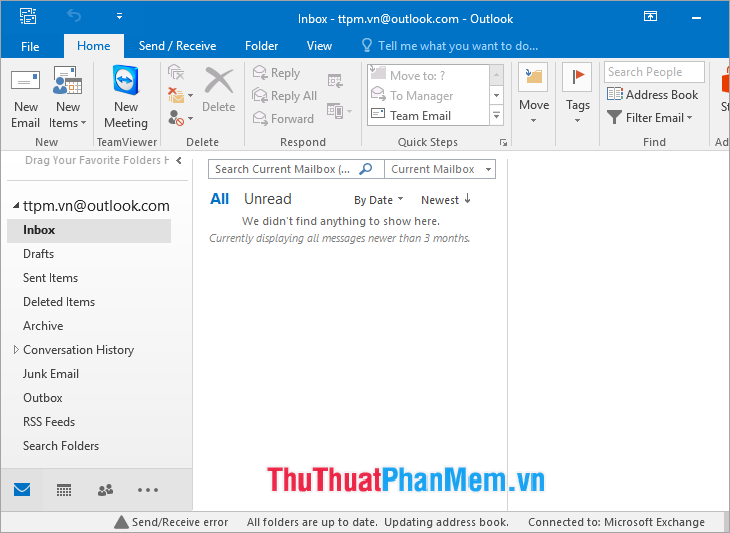Open Ribbon Display Options

650,17
